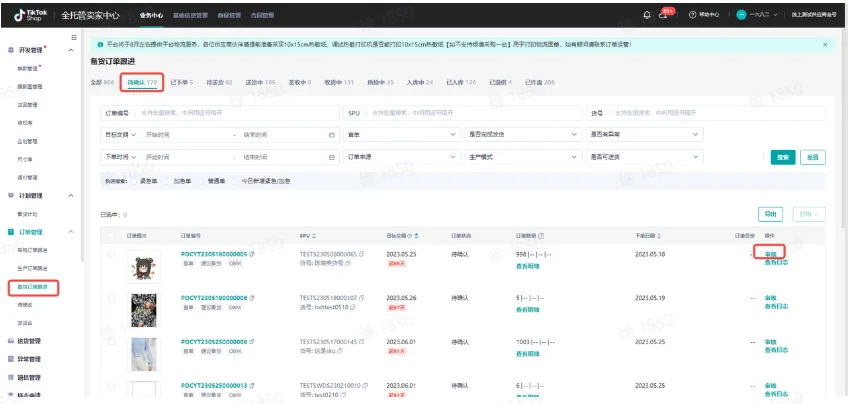Click the TikTok Shop logo

[31, 15]
